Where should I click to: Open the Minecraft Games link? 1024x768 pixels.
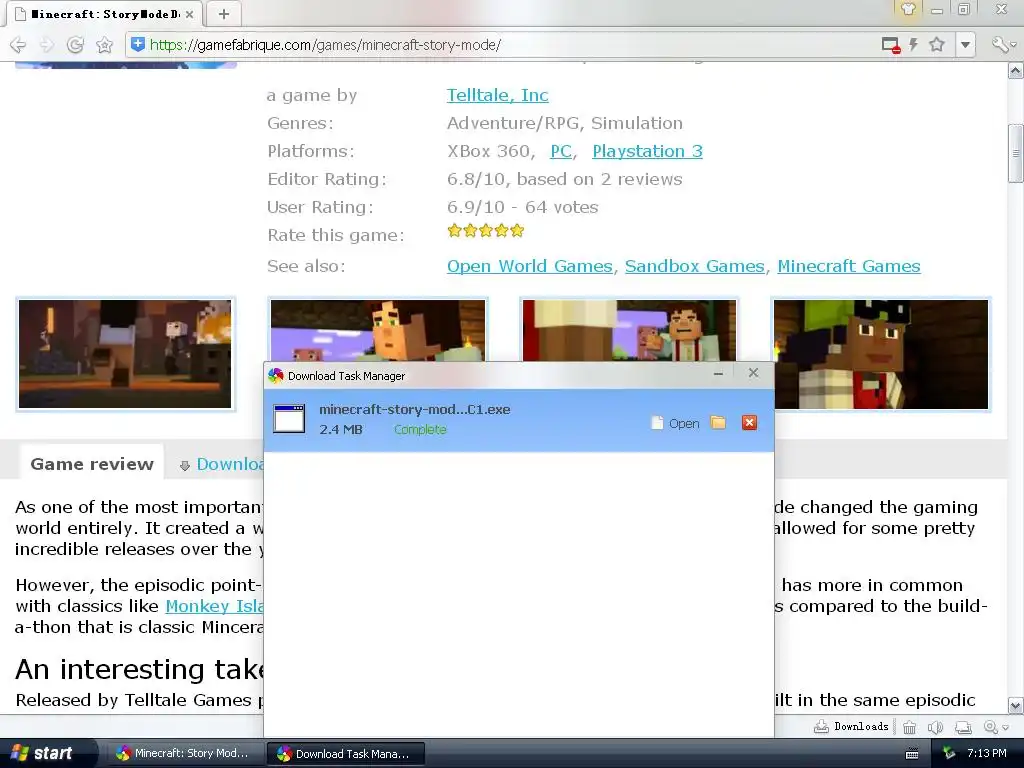click(848, 266)
